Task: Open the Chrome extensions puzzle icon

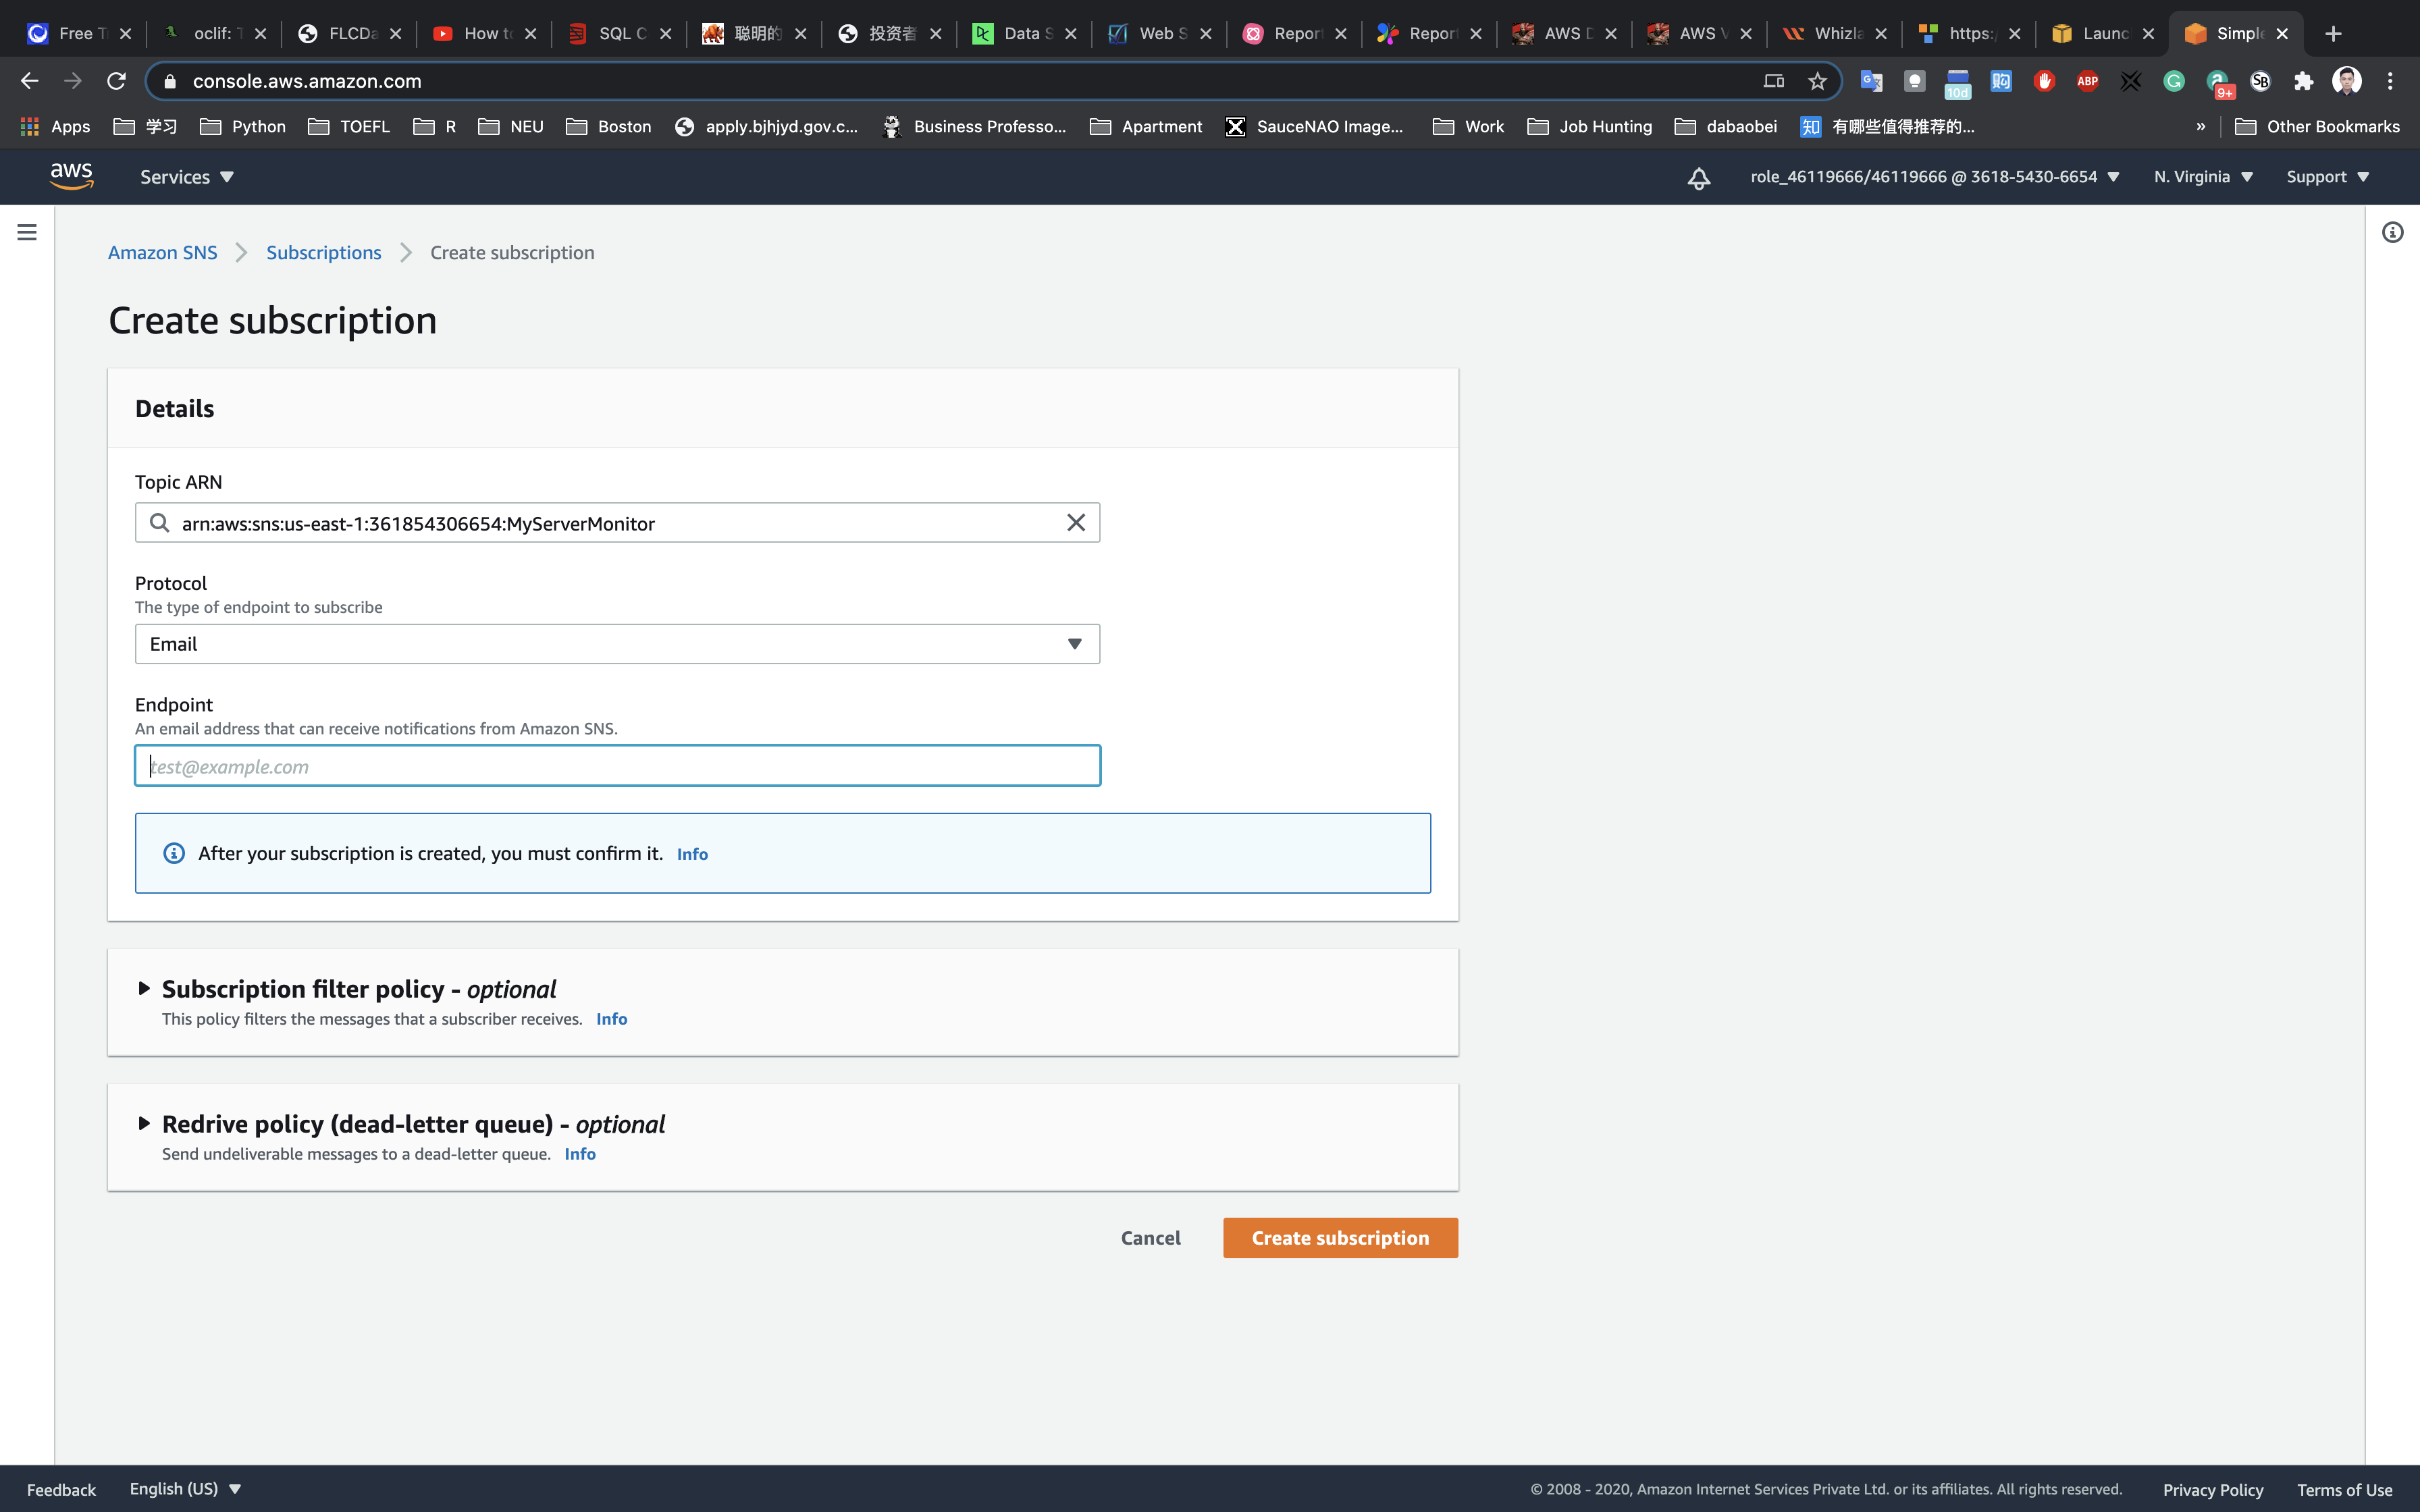Action: click(x=2303, y=81)
